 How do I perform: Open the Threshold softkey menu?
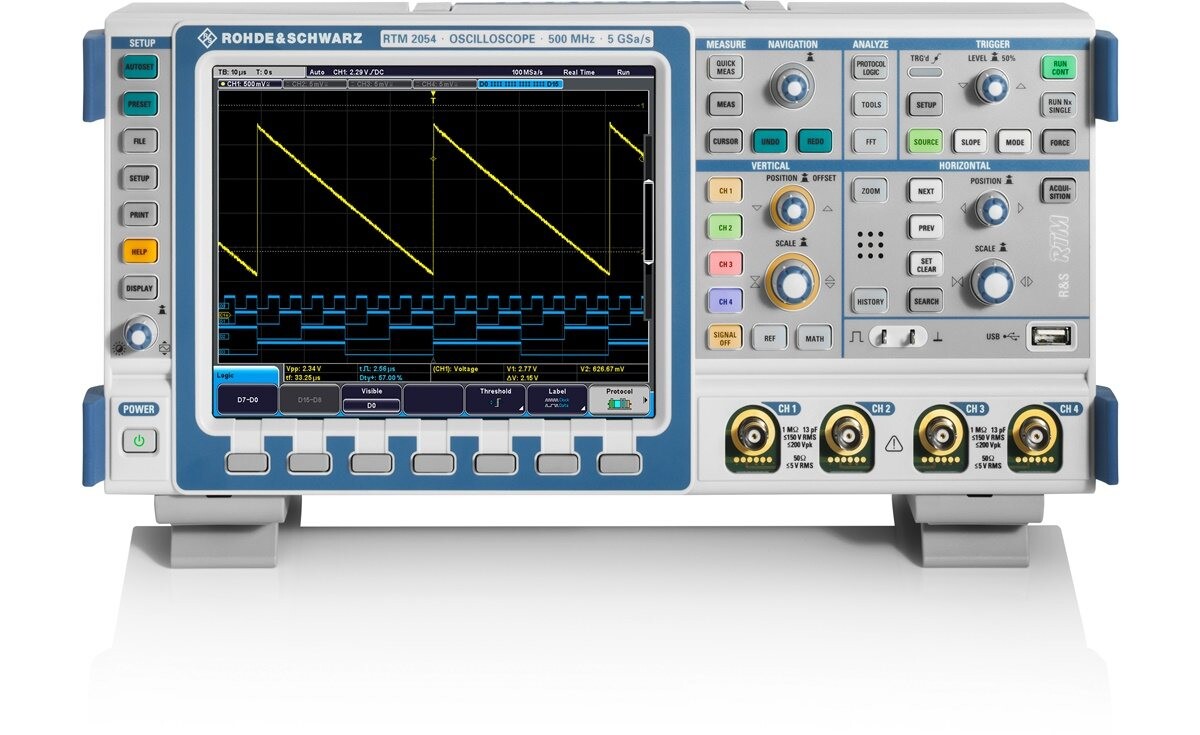coord(495,399)
